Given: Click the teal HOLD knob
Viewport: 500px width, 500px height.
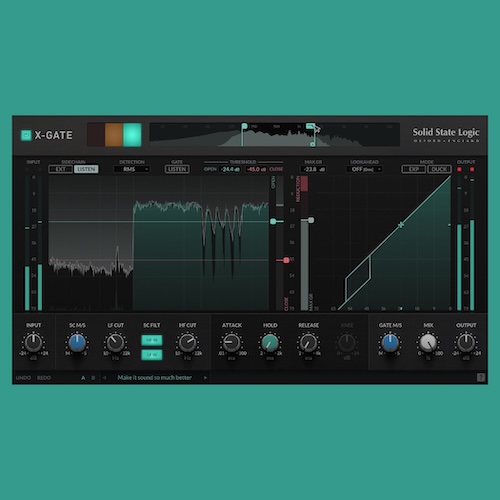Looking at the screenshot, I should (x=270, y=343).
